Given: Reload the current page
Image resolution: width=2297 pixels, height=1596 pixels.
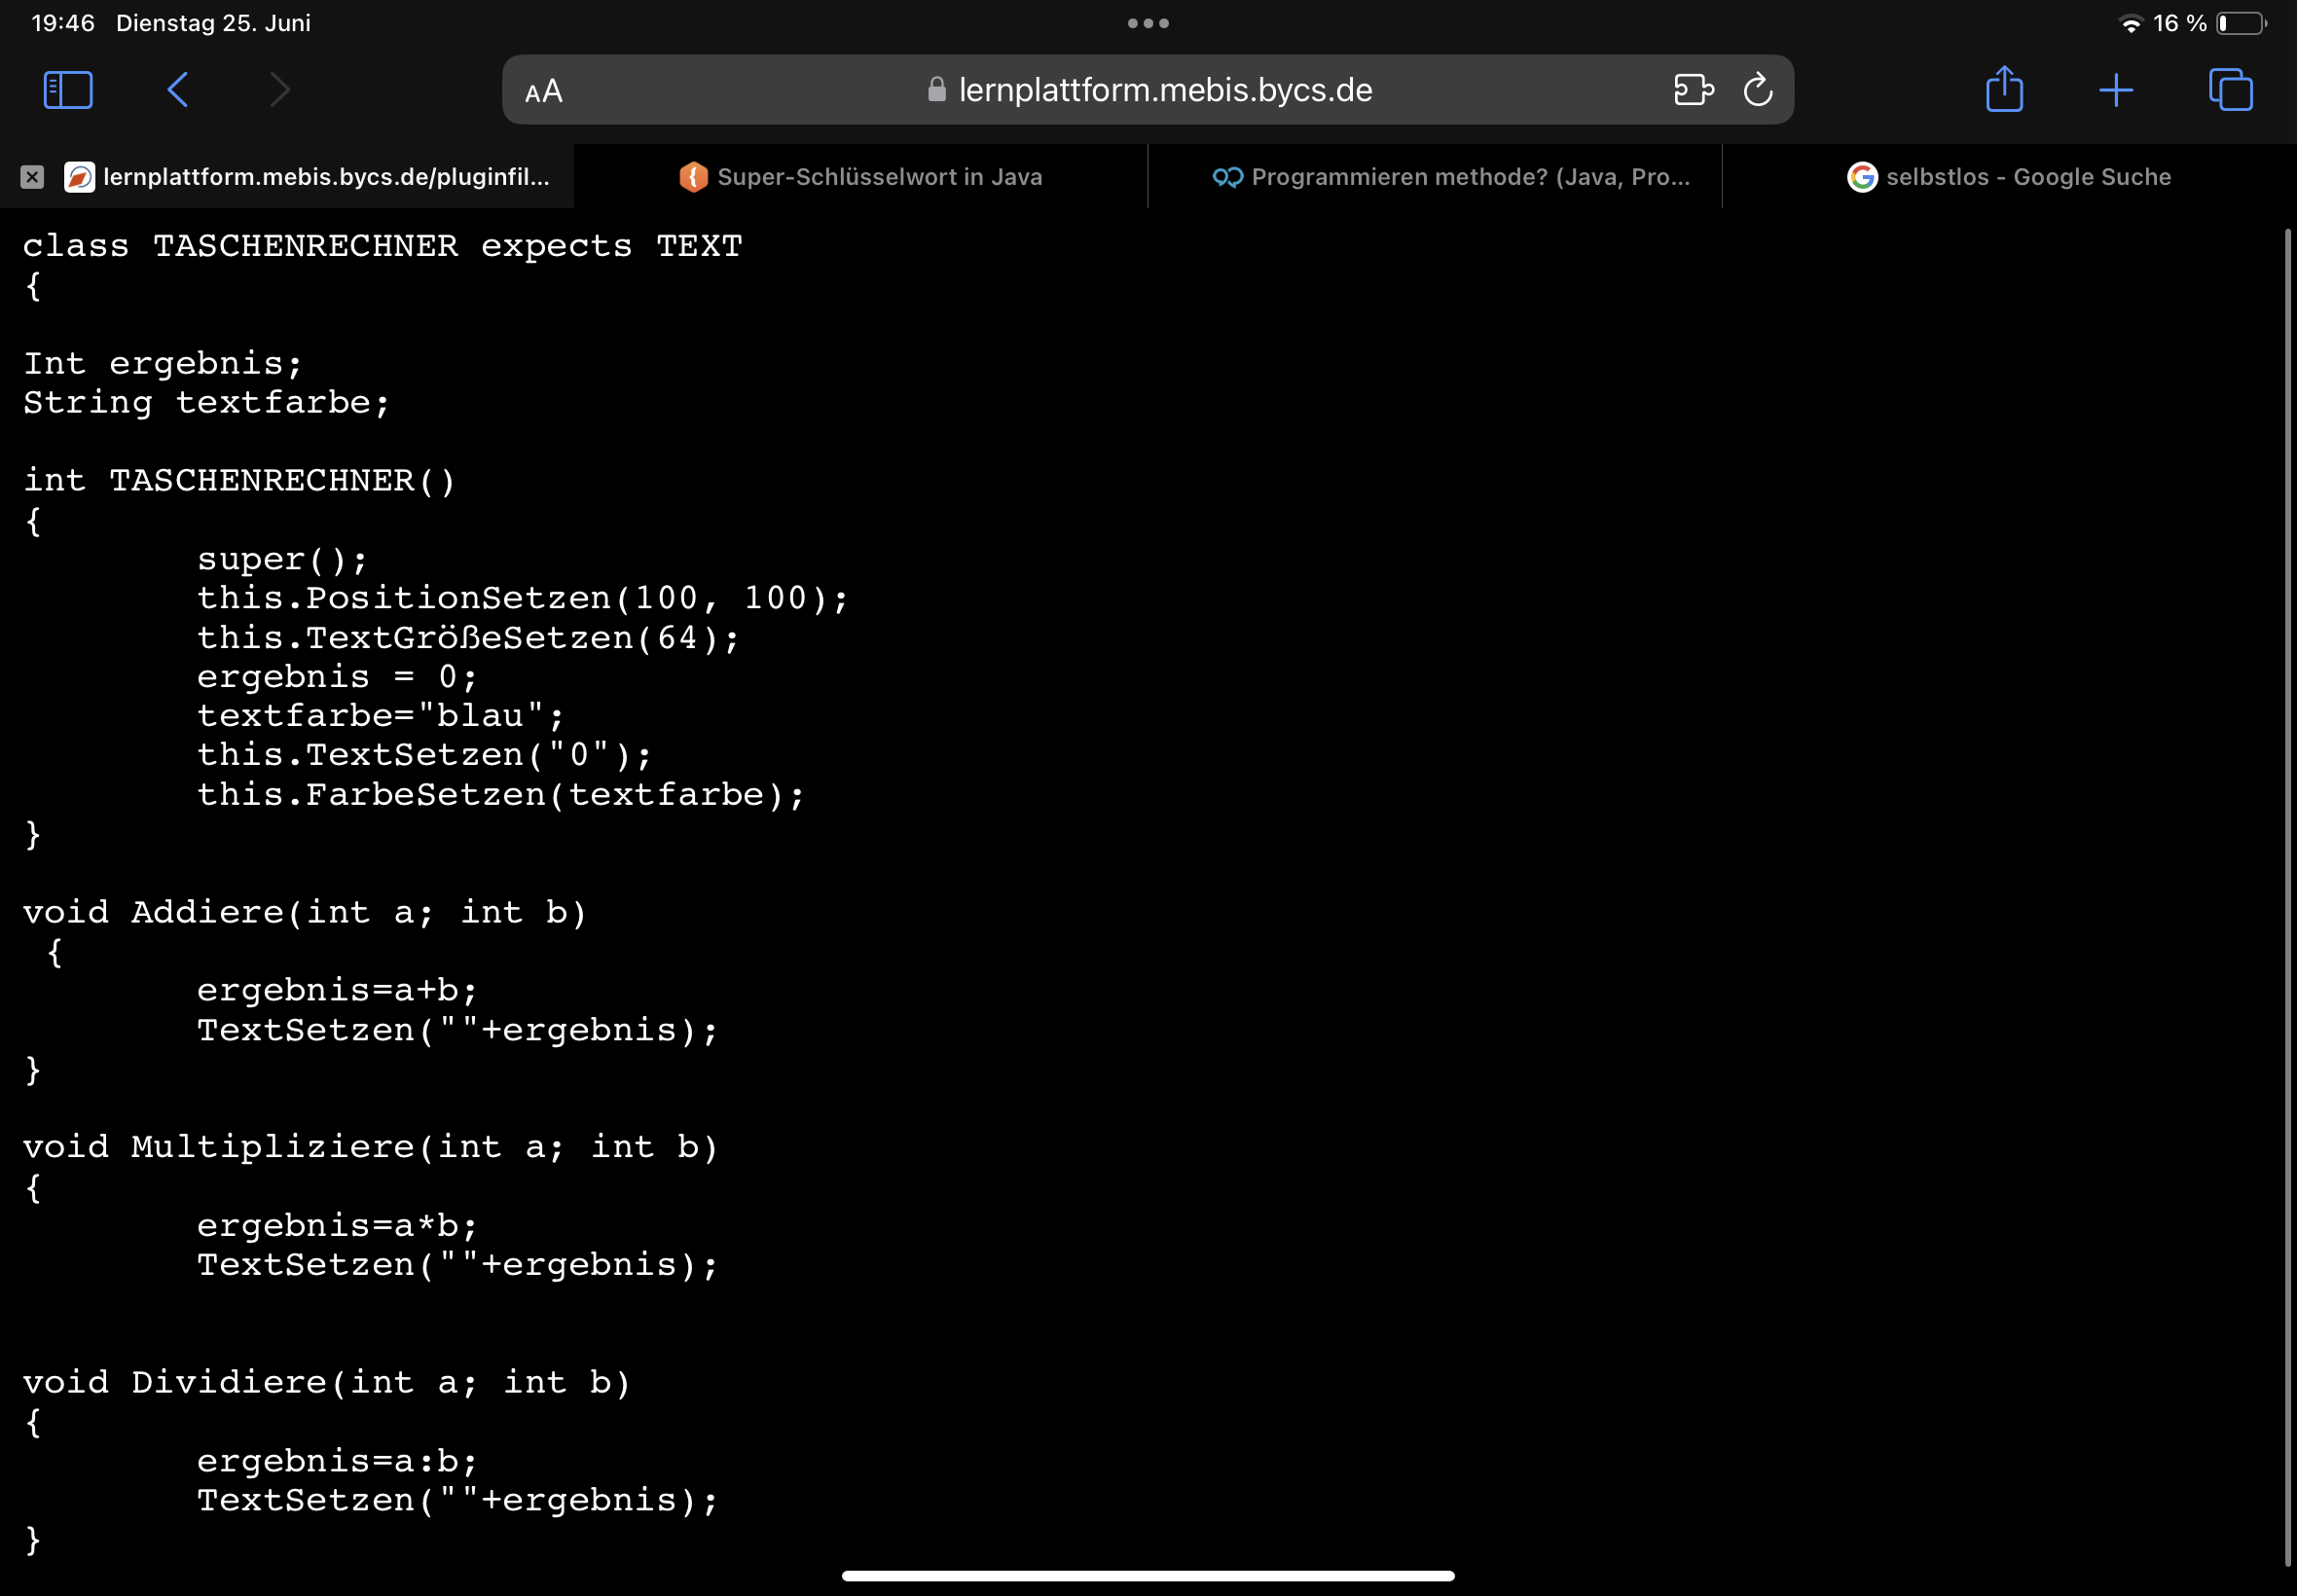Looking at the screenshot, I should [1757, 89].
